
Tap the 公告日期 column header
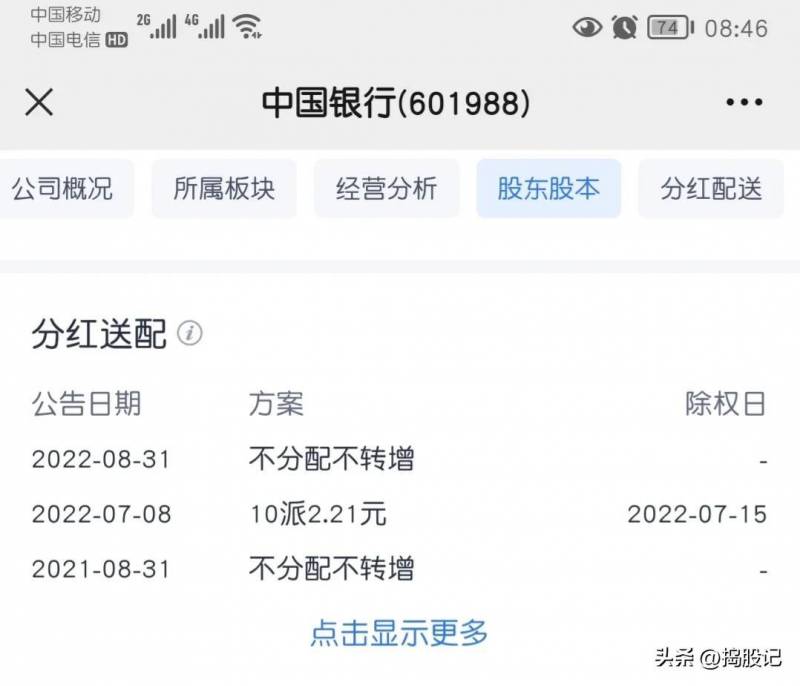click(x=86, y=404)
